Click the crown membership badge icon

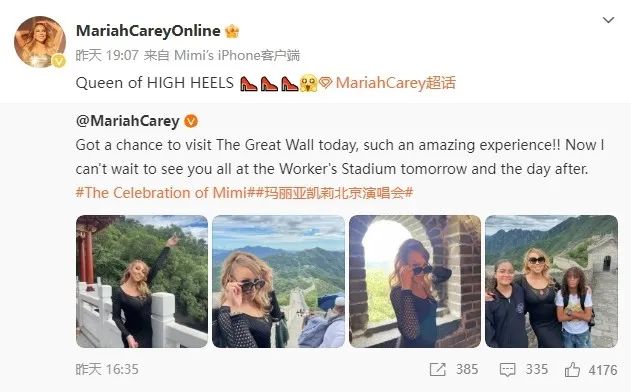232,31
